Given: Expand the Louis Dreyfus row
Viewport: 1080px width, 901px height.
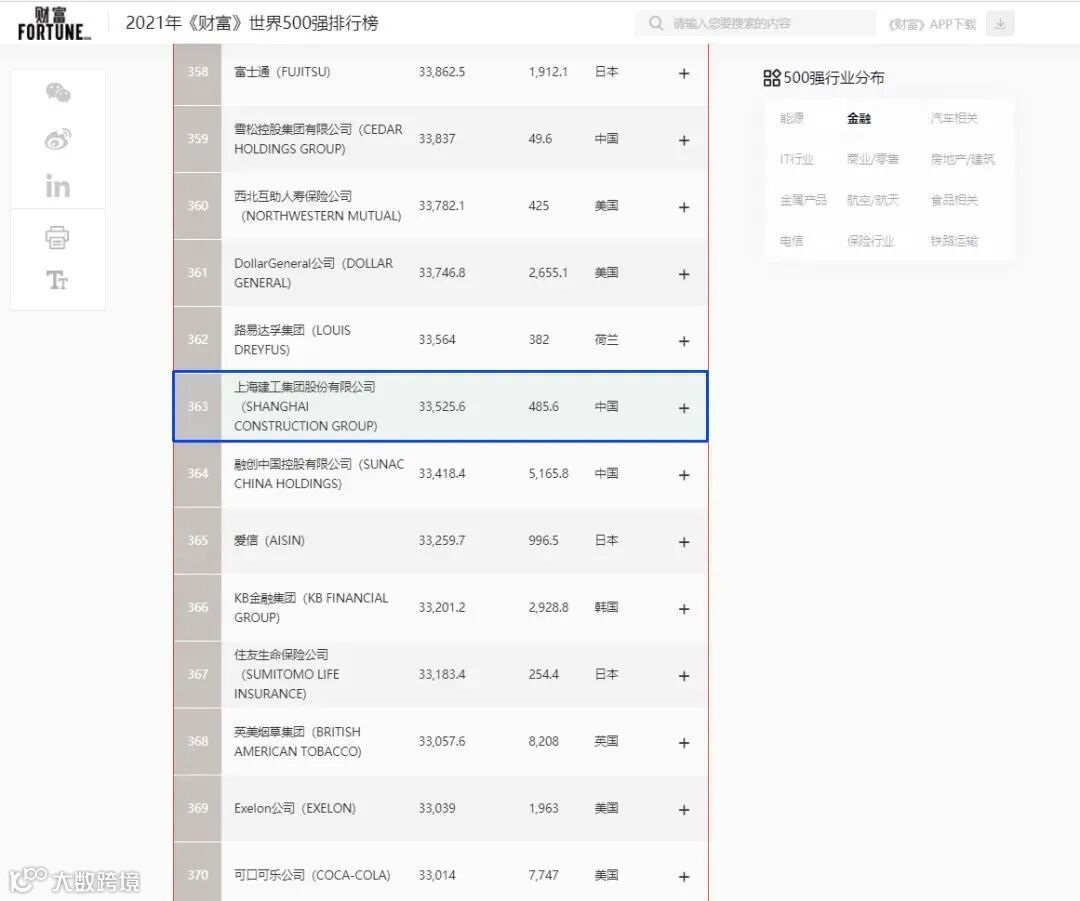Looking at the screenshot, I should (684, 341).
